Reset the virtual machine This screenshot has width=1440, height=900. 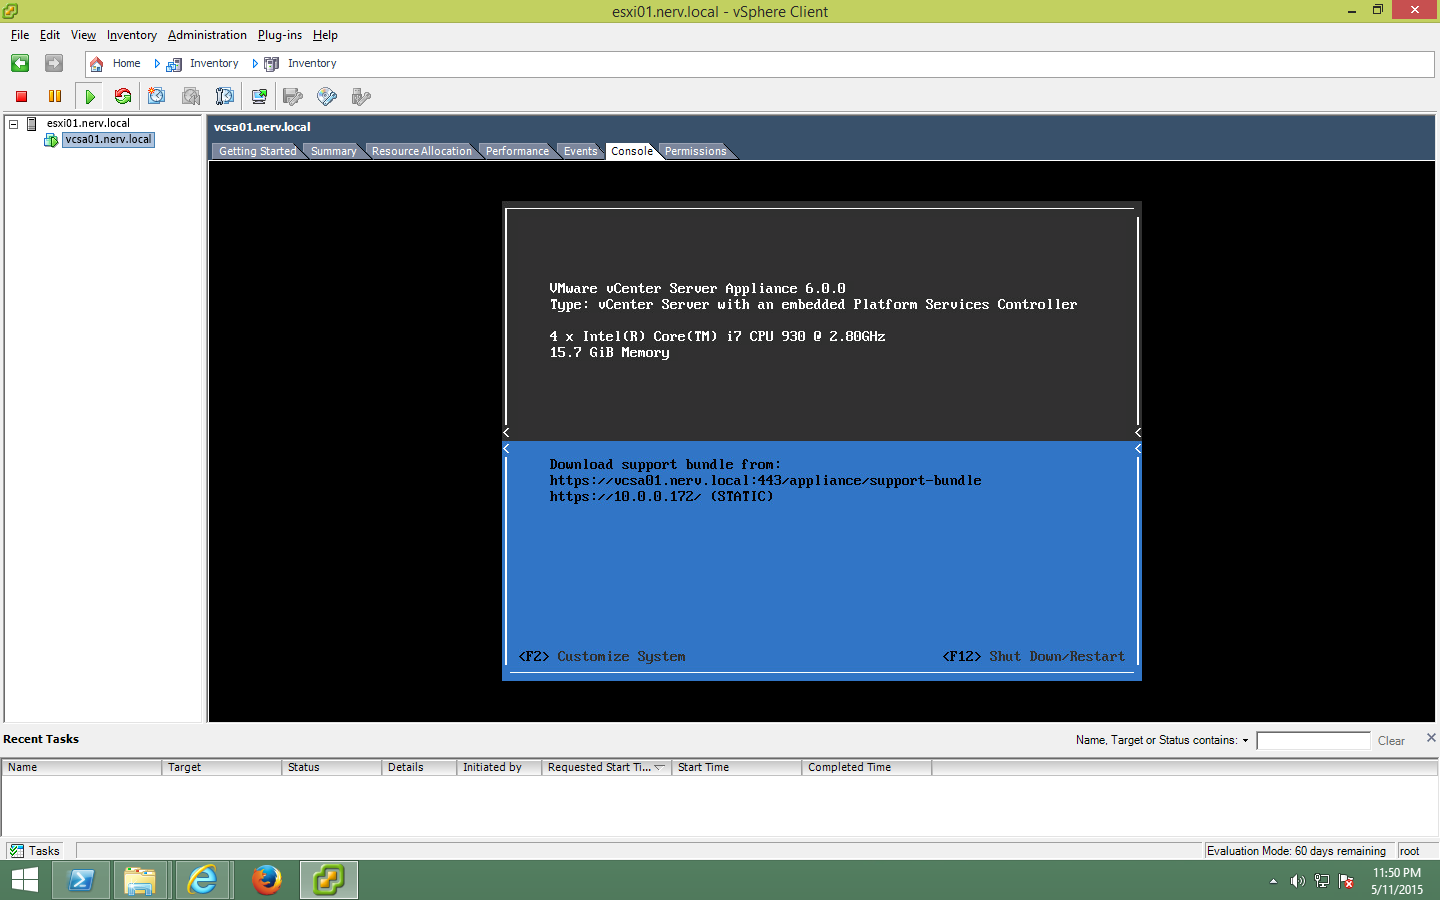click(x=123, y=96)
